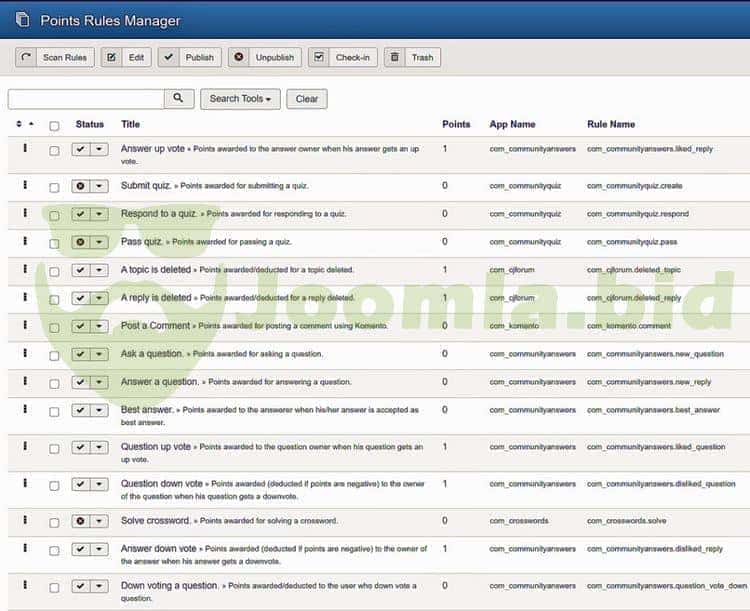Image resolution: width=750 pixels, height=611 pixels.
Task: Open status dropdown arrow for Question up vote
Action: [99, 447]
